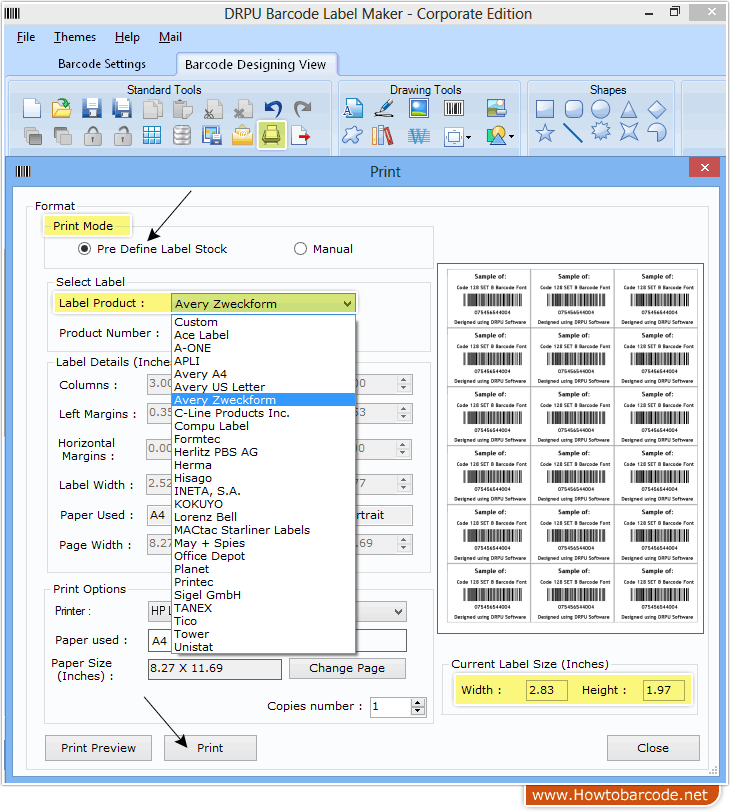Choose Sigel GmbH from the label list
The image size is (730, 812).
pyautogui.click(x=263, y=595)
